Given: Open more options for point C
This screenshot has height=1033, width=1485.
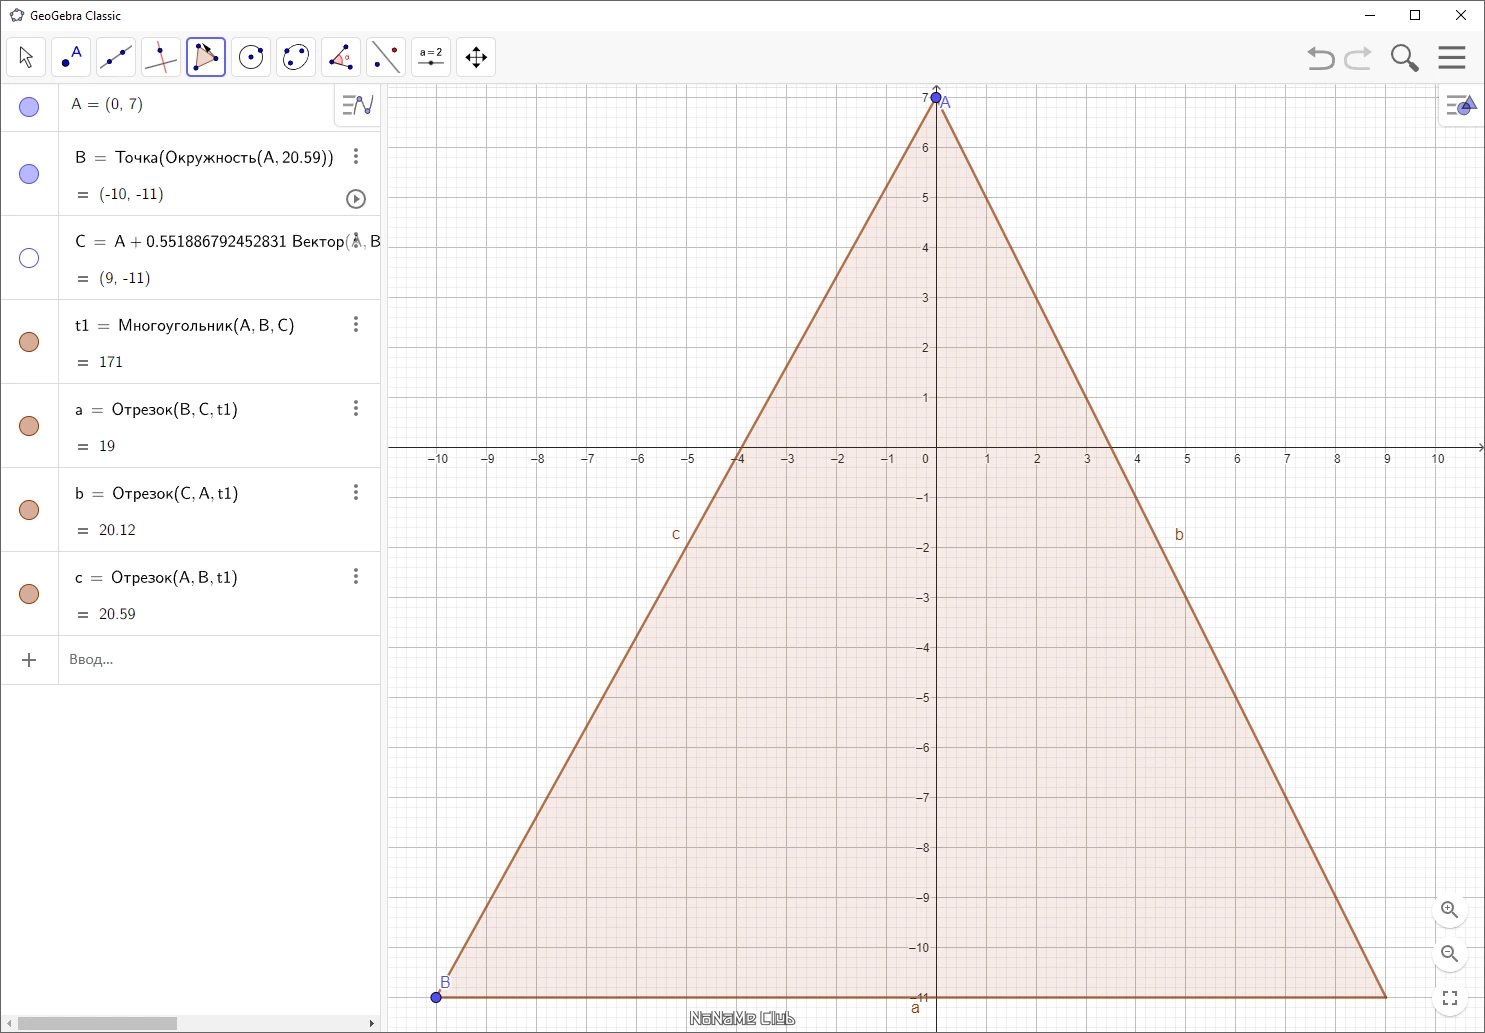Looking at the screenshot, I should coord(356,240).
